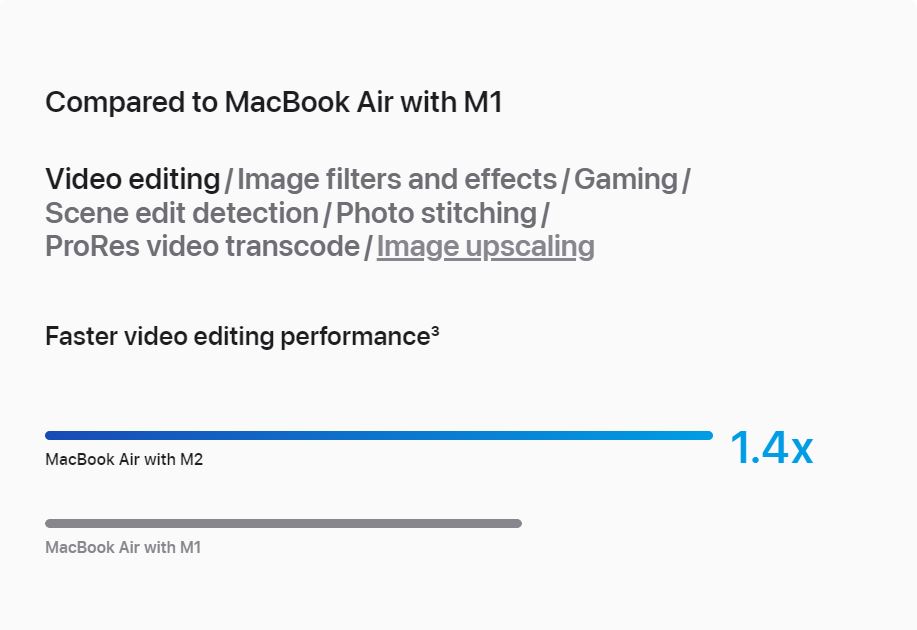The width and height of the screenshot is (917, 630).
Task: Open the underlined Image upscaling link
Action: [x=485, y=247]
